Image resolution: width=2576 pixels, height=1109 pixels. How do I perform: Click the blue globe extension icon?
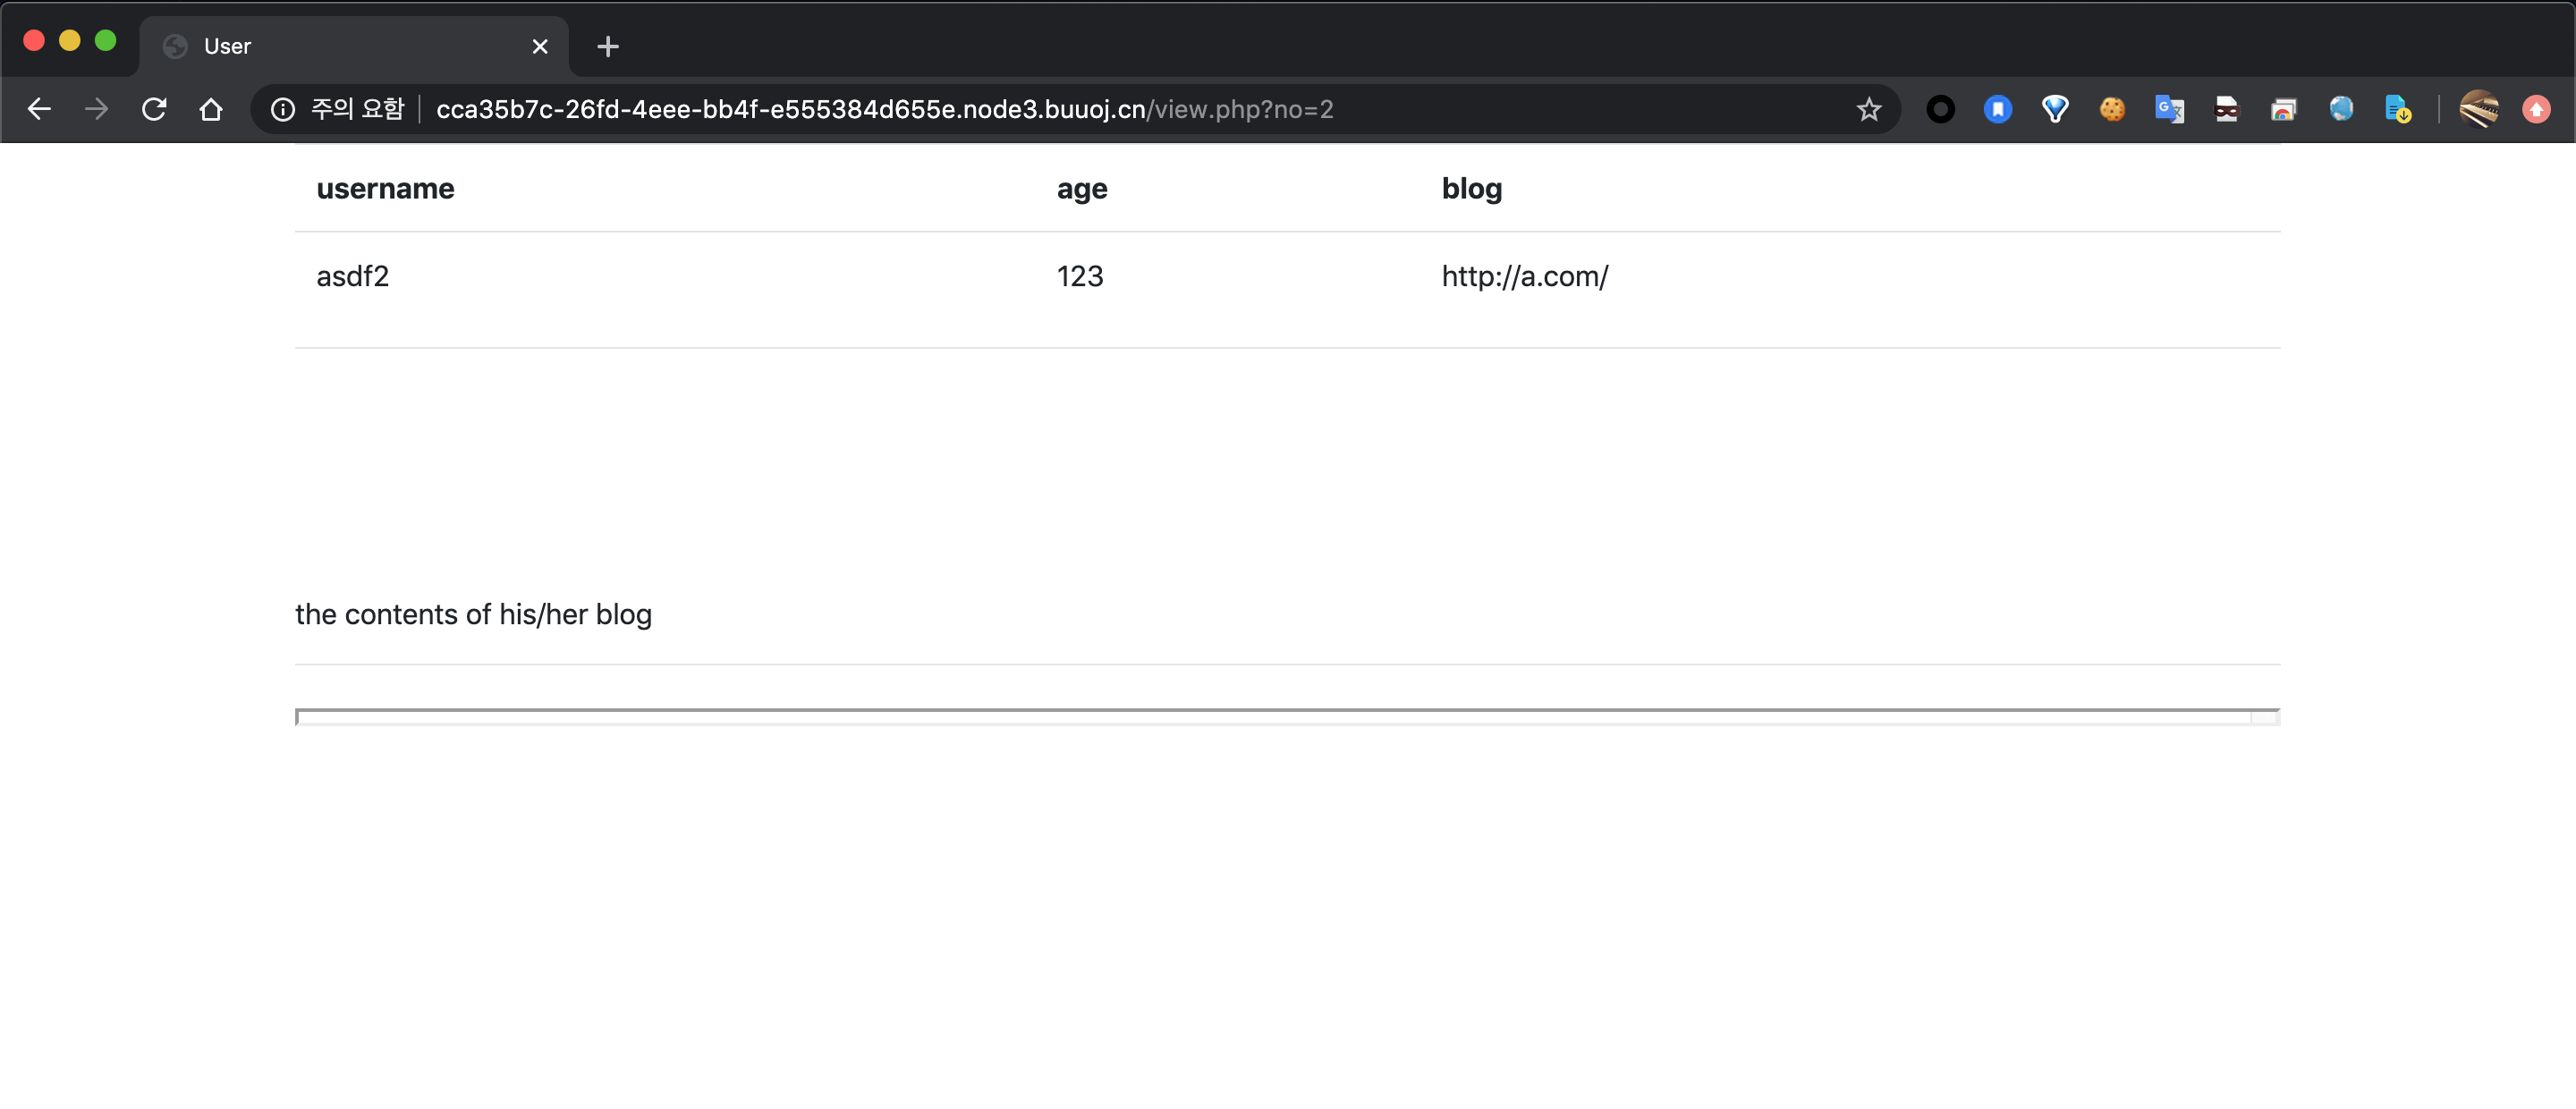coord(2340,109)
